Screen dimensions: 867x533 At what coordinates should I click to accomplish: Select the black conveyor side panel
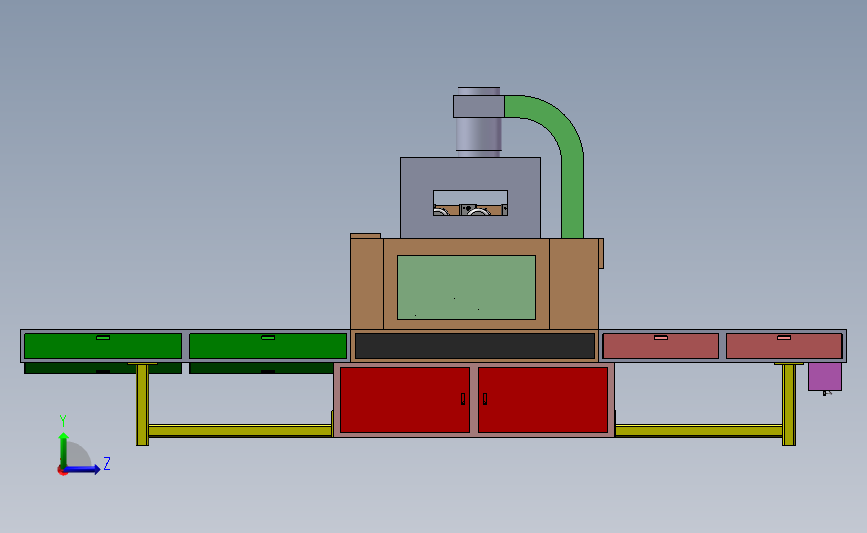pos(474,346)
